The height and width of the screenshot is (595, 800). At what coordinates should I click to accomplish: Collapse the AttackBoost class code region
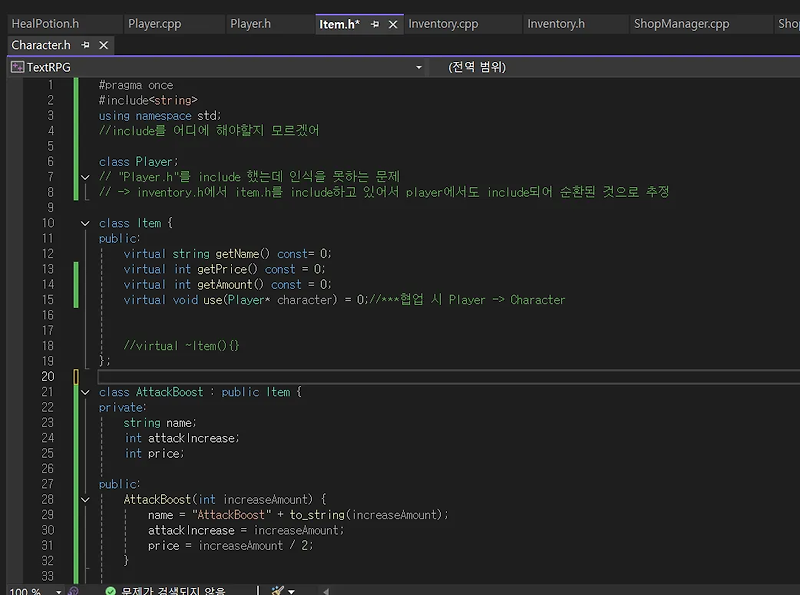[x=85, y=391]
